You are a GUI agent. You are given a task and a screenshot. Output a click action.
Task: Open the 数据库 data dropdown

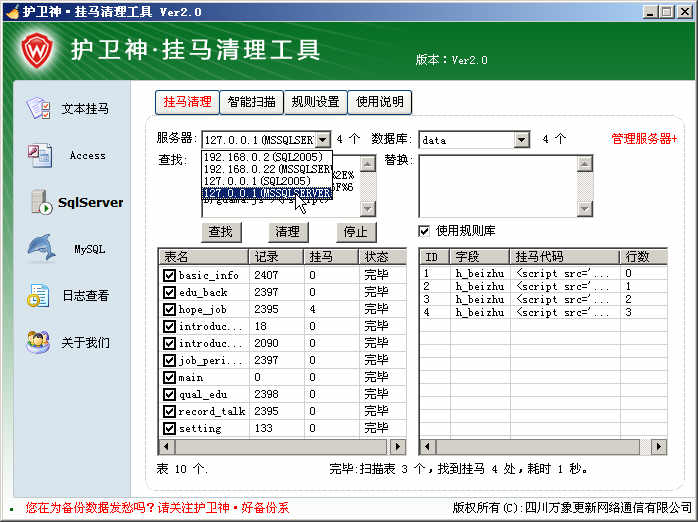521,140
